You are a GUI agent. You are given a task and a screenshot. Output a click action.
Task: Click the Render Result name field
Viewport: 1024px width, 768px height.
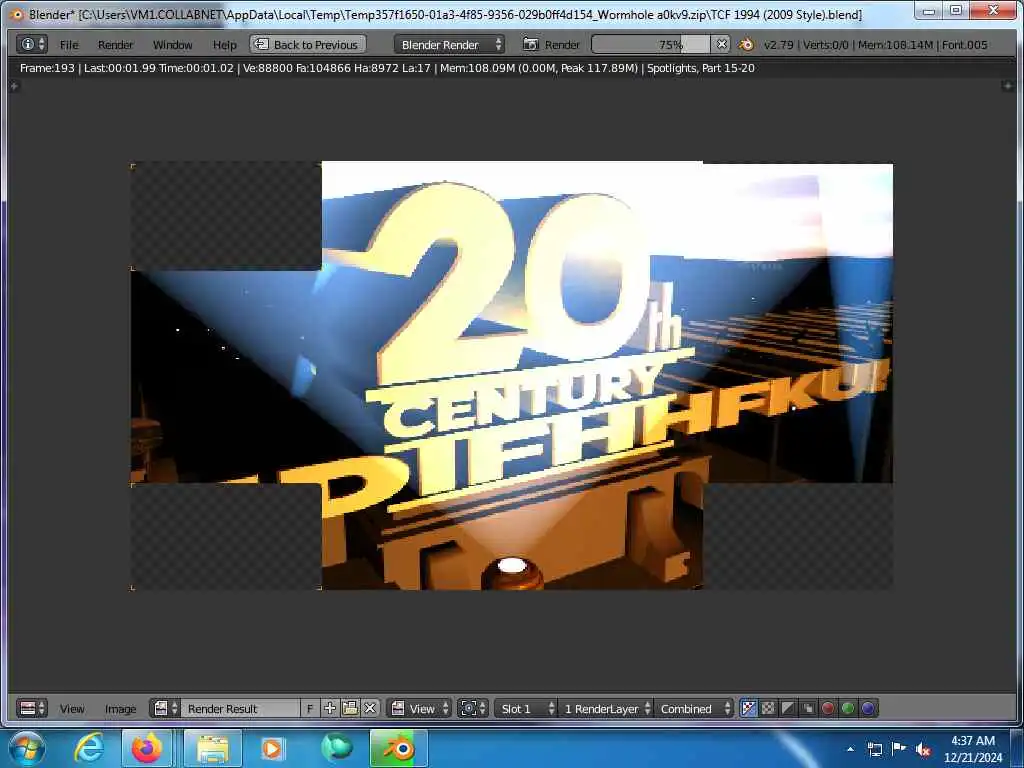(240, 709)
